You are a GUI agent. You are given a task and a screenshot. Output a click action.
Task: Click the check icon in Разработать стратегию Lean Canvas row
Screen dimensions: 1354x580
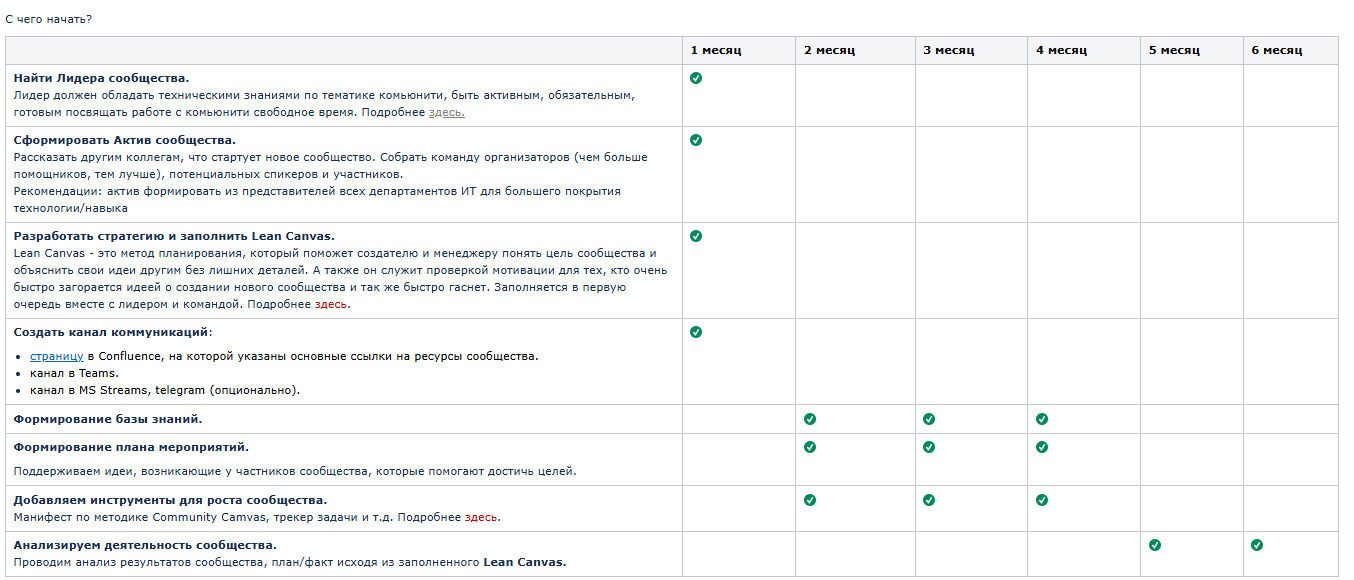tap(696, 236)
